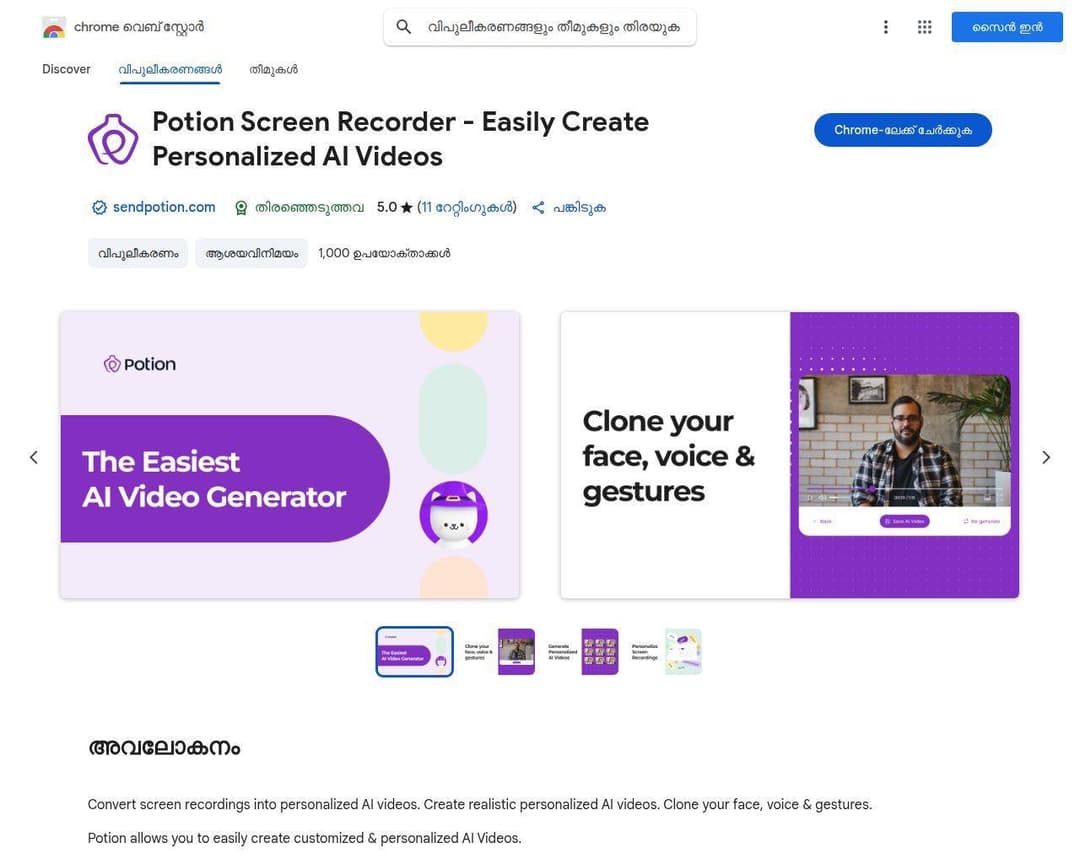Click the Chrome Web Store rainbow logo
The height and width of the screenshot is (864, 1080).
pos(54,27)
